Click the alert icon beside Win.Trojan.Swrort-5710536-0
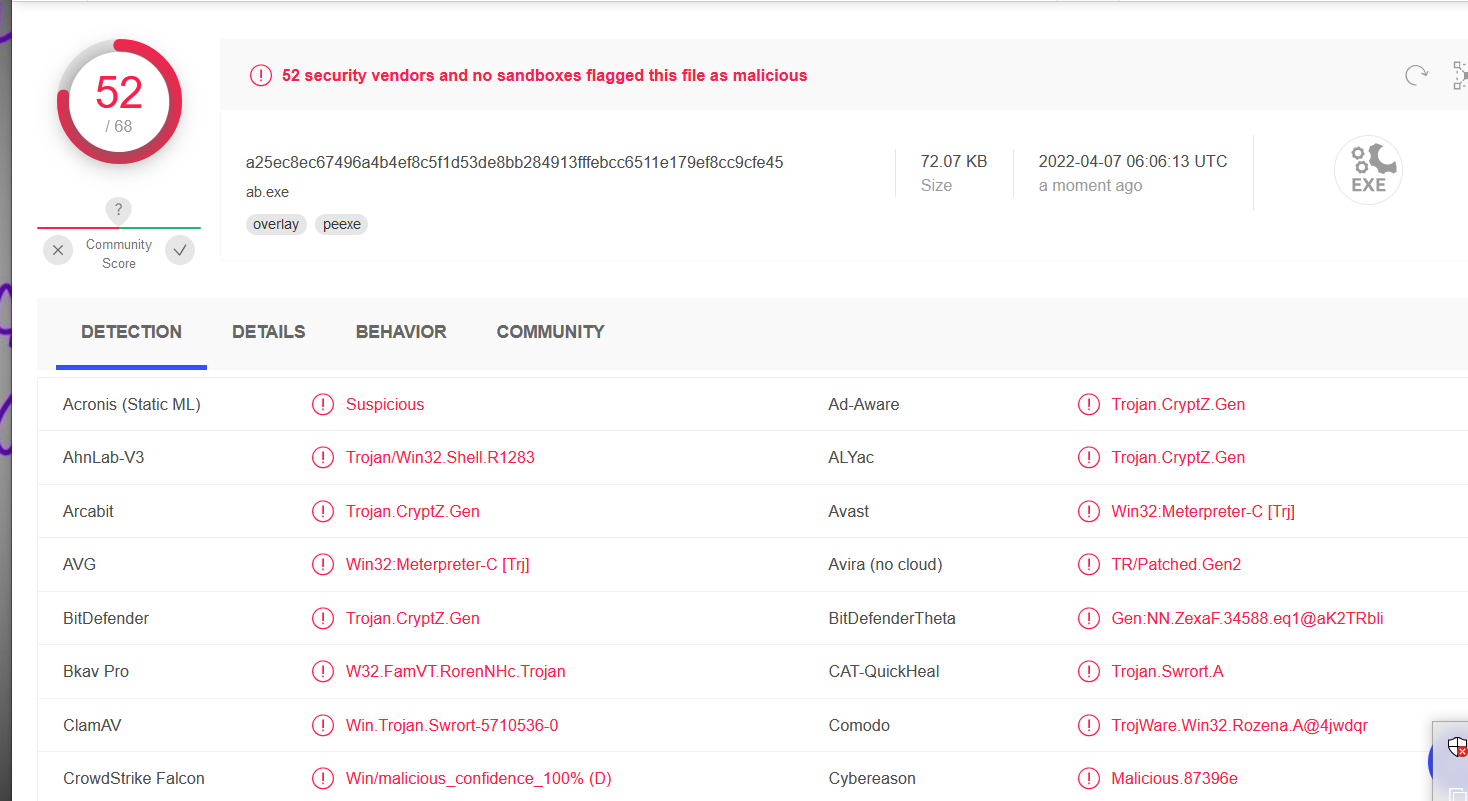The image size is (1468, 801). click(x=323, y=725)
